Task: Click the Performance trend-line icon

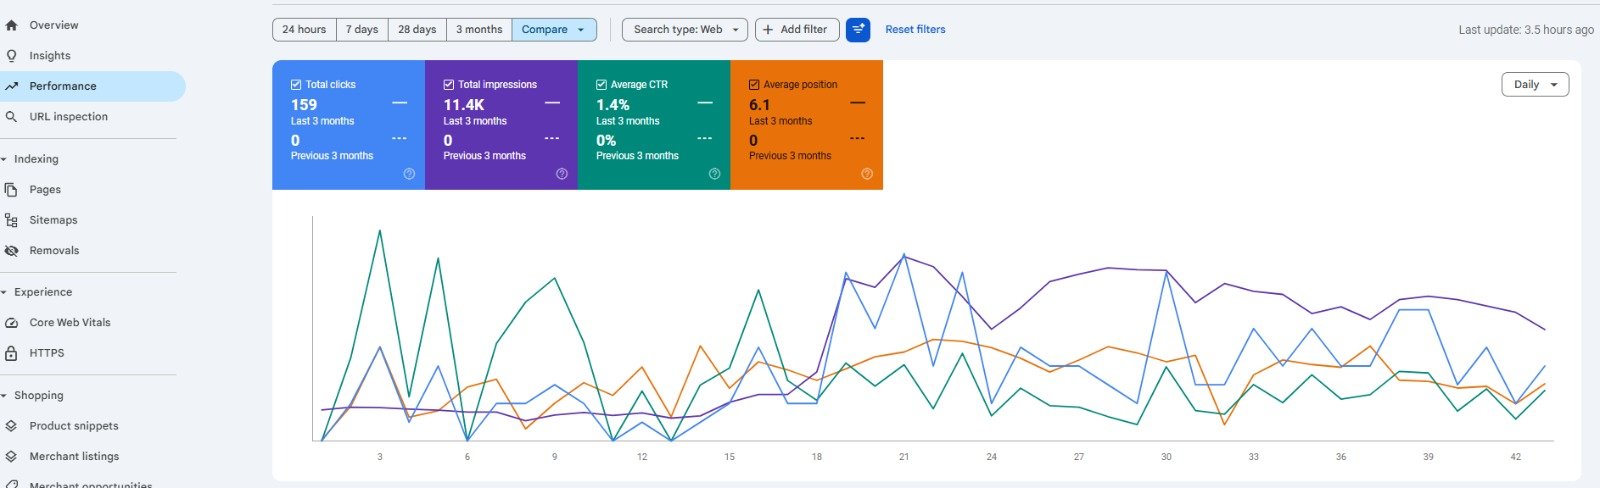Action: tap(11, 86)
